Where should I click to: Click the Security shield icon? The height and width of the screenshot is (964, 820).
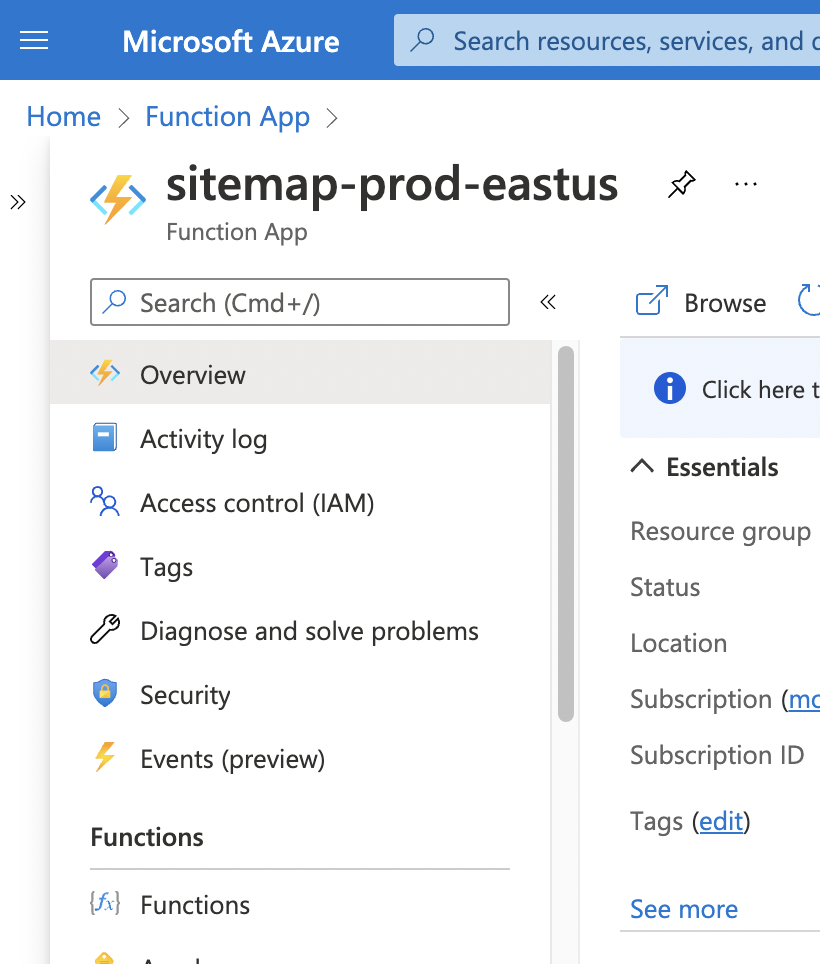point(105,693)
